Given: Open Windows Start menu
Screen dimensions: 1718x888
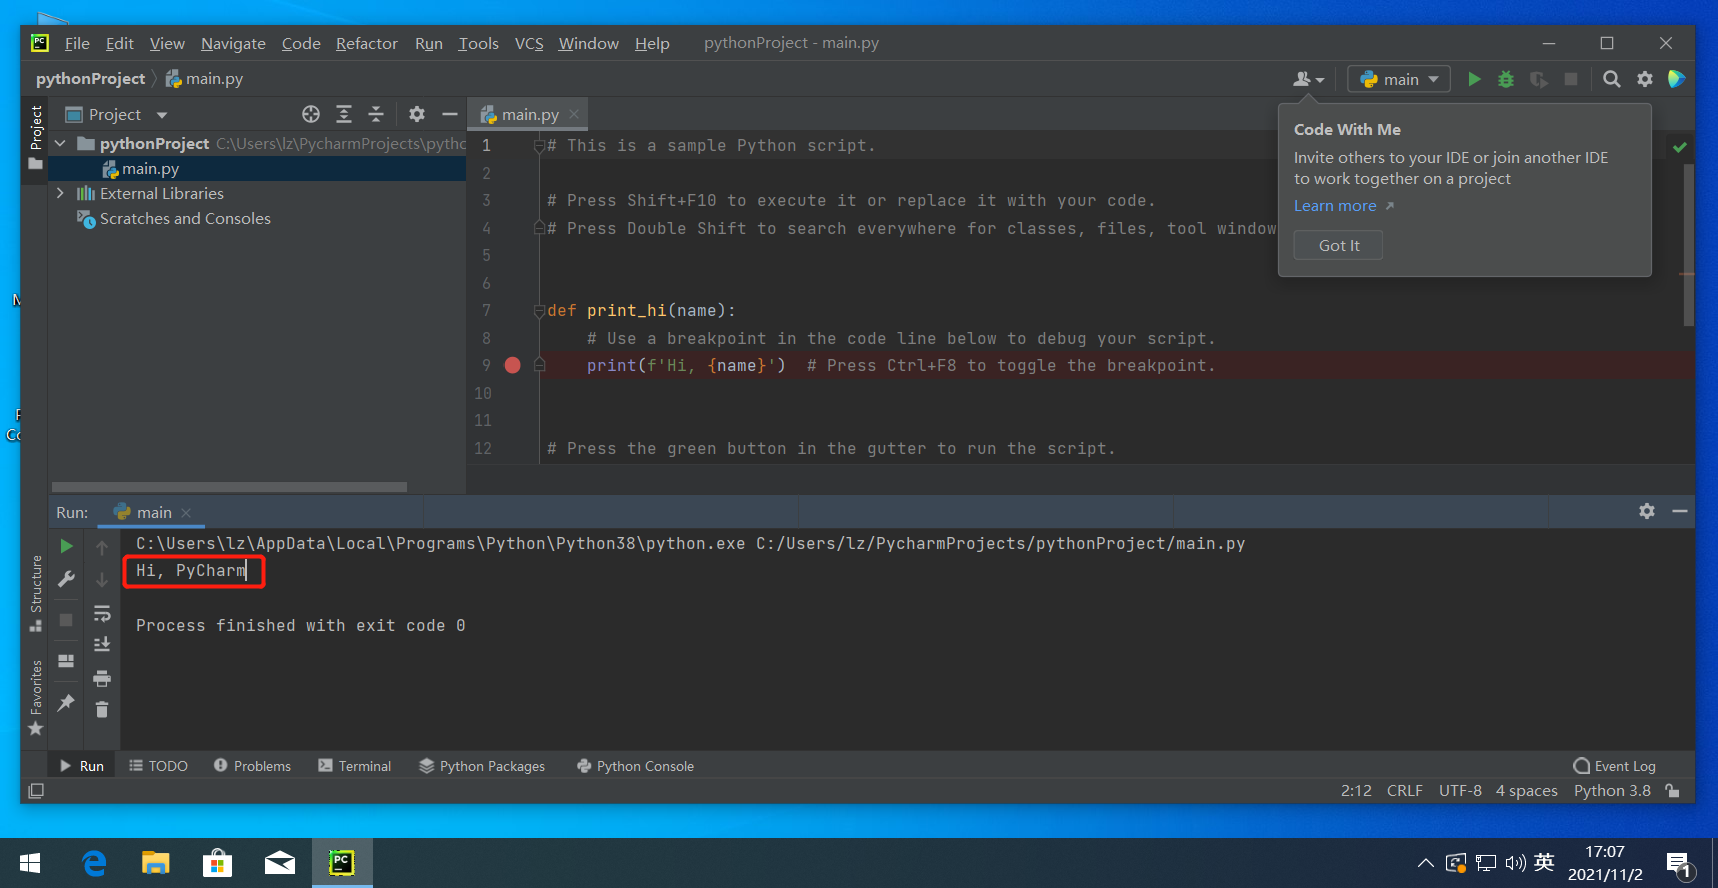Looking at the screenshot, I should [x=30, y=862].
